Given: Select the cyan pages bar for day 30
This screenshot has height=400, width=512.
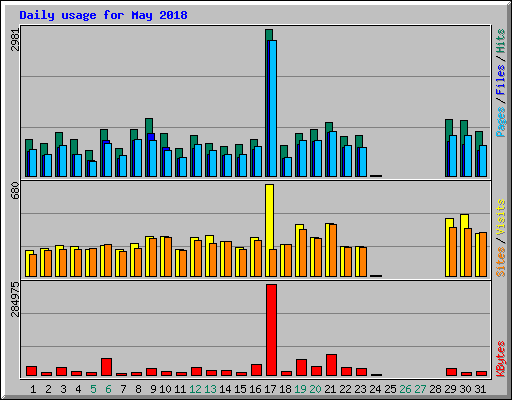Looking at the screenshot, I should point(468,156).
